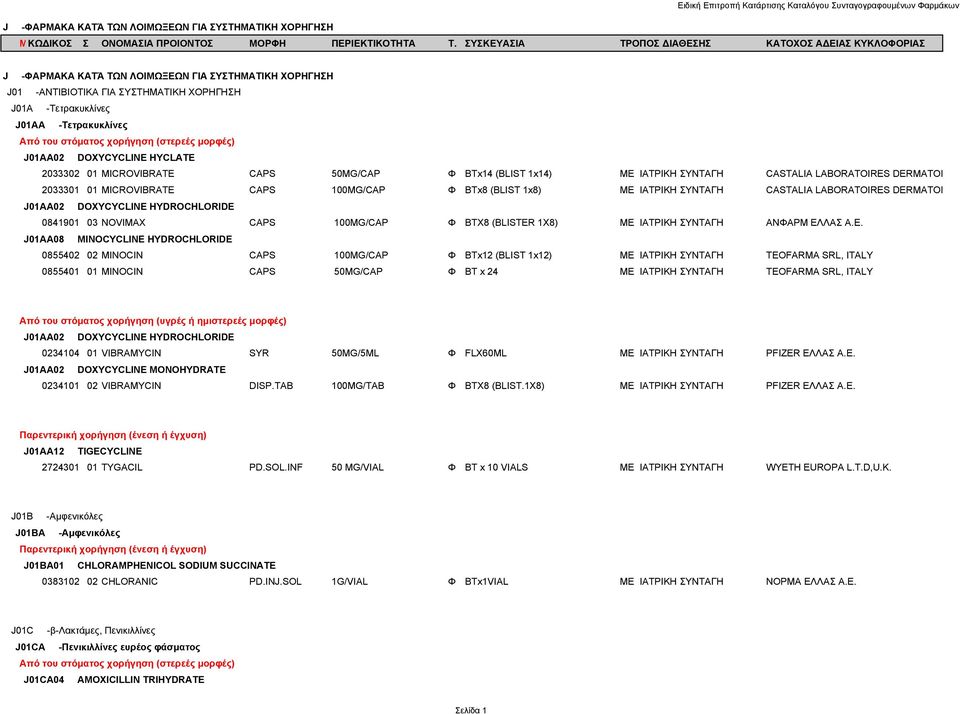Screen dimensions: 960x714
Task: Click ΜΕ ΙΑΤΡΙΚΗ ΣΥΝΤΑΓΗ for TYGACIL row
Action: [x=671, y=468]
